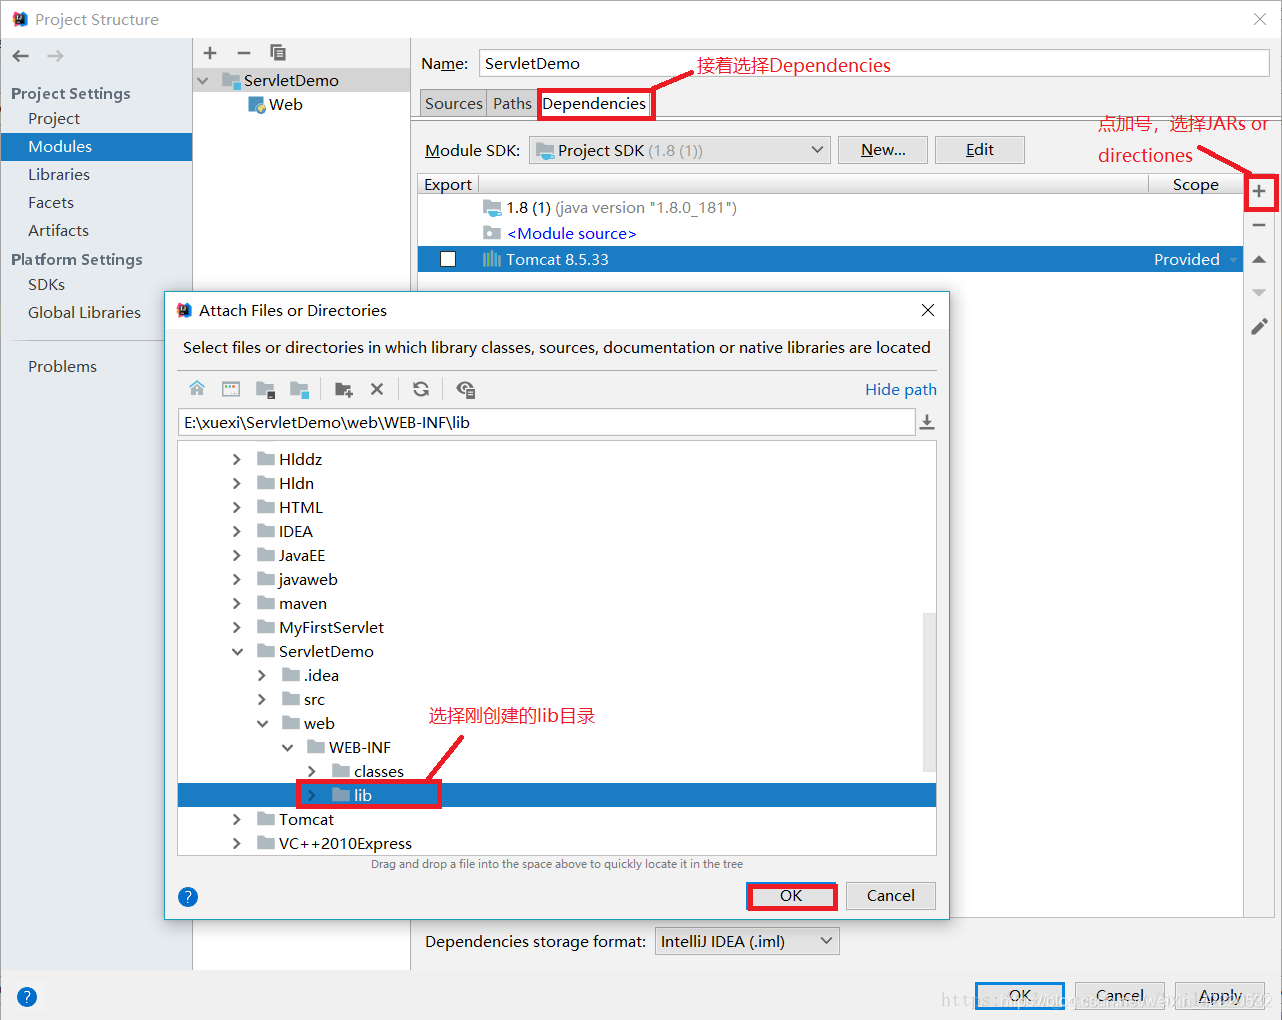Remove module with minus icon

coord(244,53)
